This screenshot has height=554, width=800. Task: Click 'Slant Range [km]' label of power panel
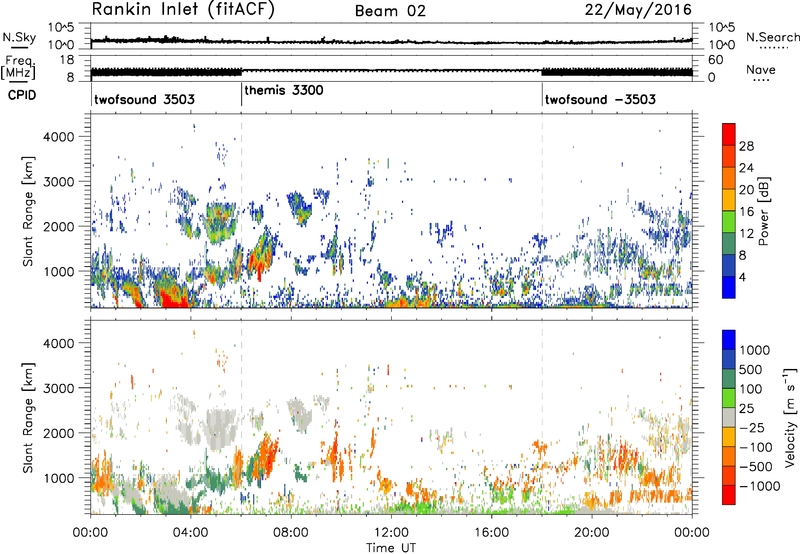pos(28,211)
